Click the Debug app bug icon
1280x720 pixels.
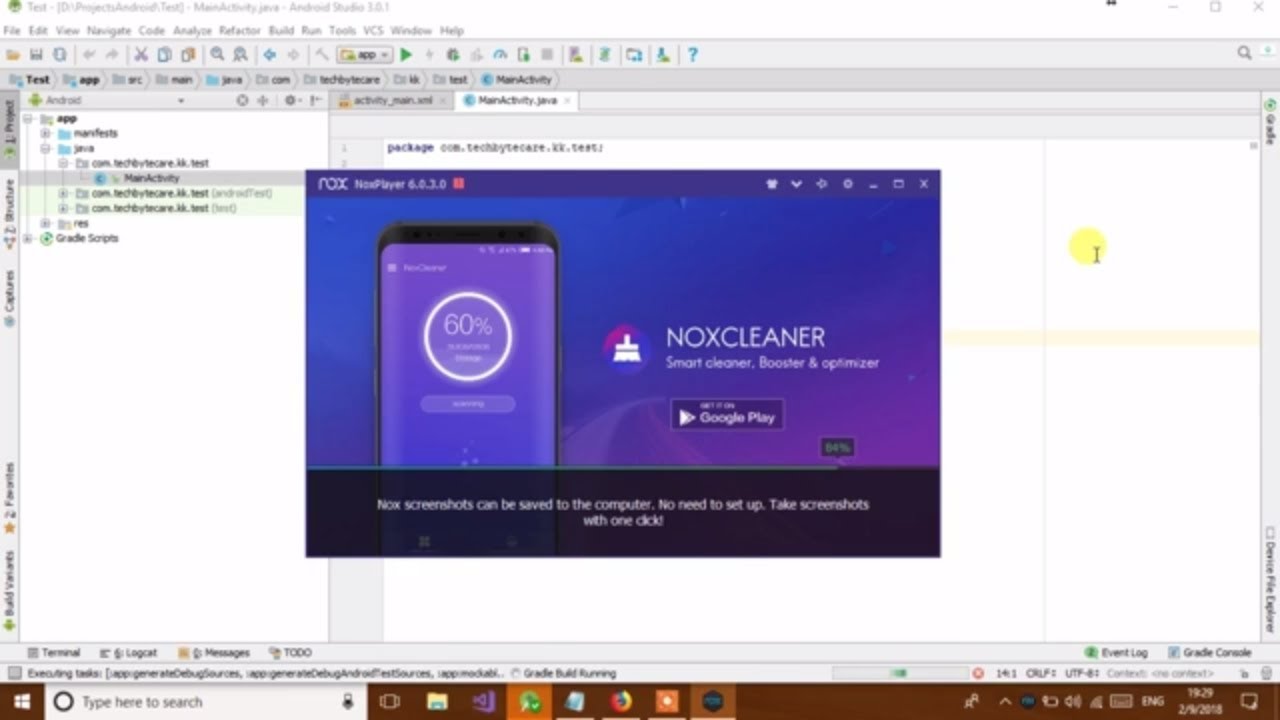tap(453, 55)
